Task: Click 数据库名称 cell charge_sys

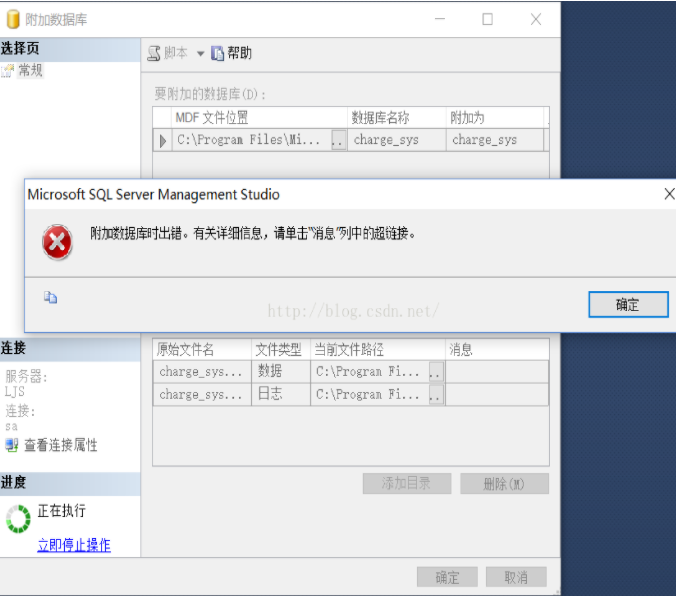Action: coord(396,140)
